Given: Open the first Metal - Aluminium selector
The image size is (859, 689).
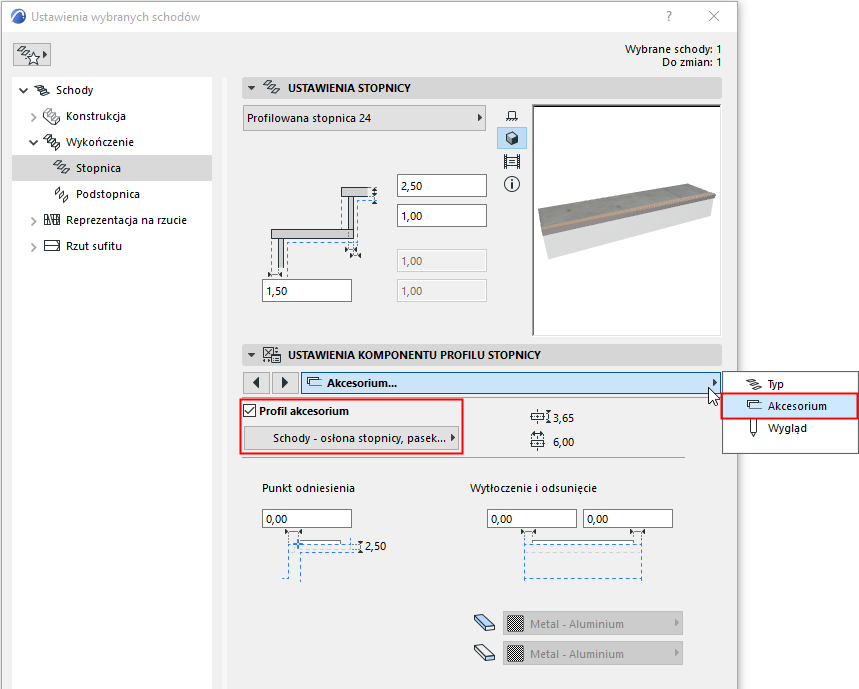Looking at the screenshot, I should (x=593, y=623).
